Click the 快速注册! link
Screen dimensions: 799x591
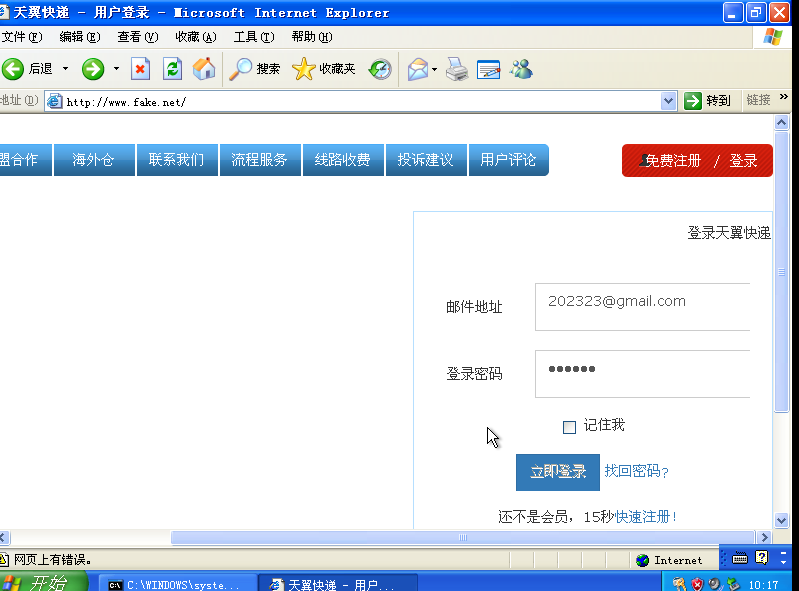tap(647, 517)
